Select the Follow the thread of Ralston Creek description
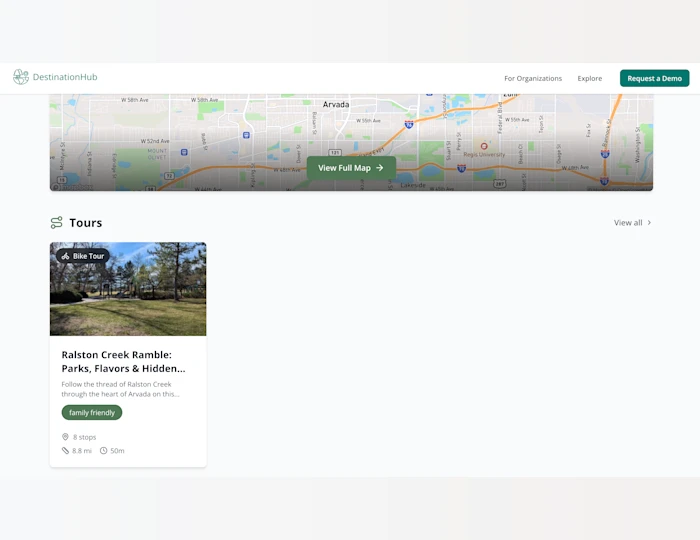The image size is (700, 540). tap(121, 389)
